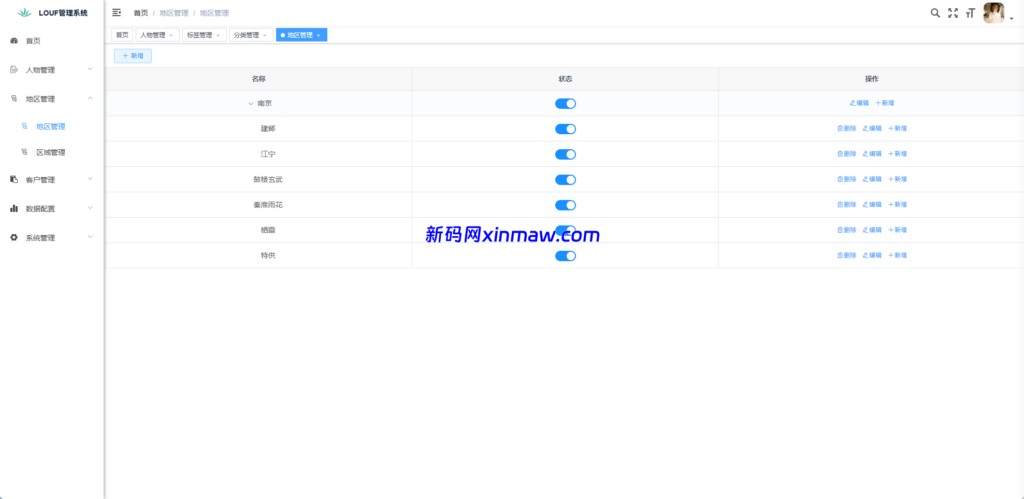Delete the 秦淮雨花 row
1024x499 pixels.
point(846,205)
